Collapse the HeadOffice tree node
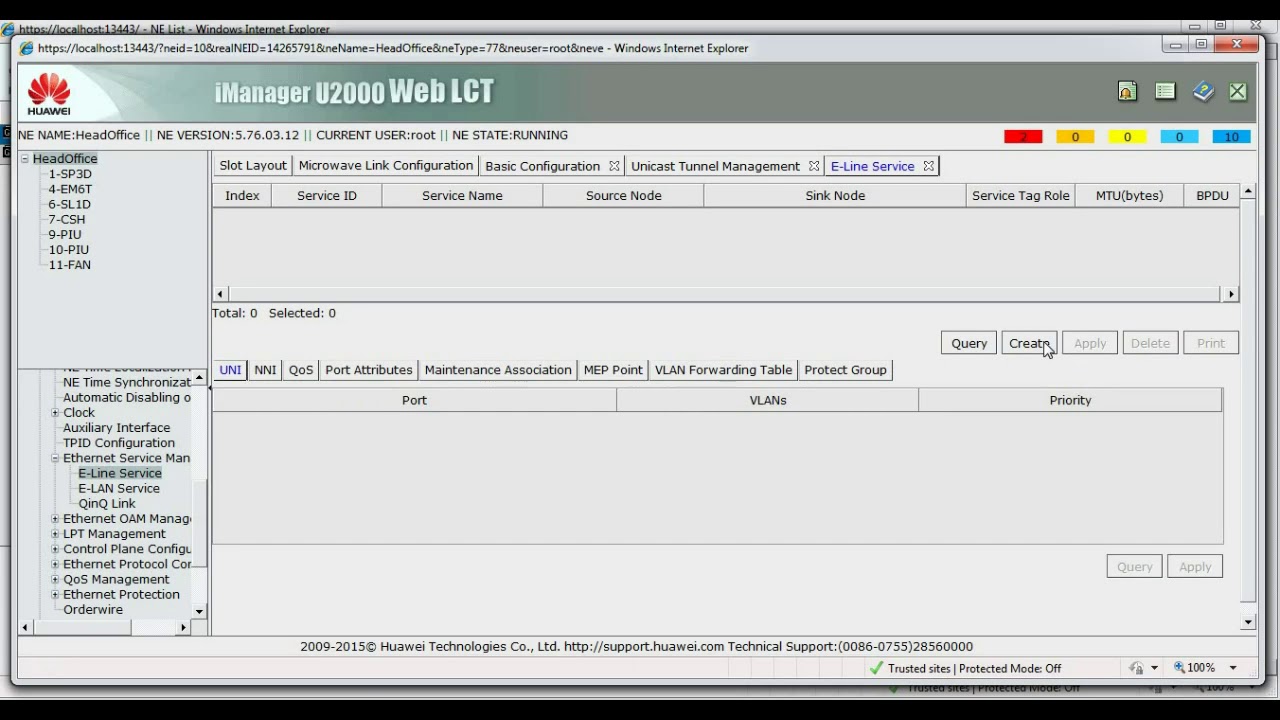The height and width of the screenshot is (720, 1280). point(25,159)
